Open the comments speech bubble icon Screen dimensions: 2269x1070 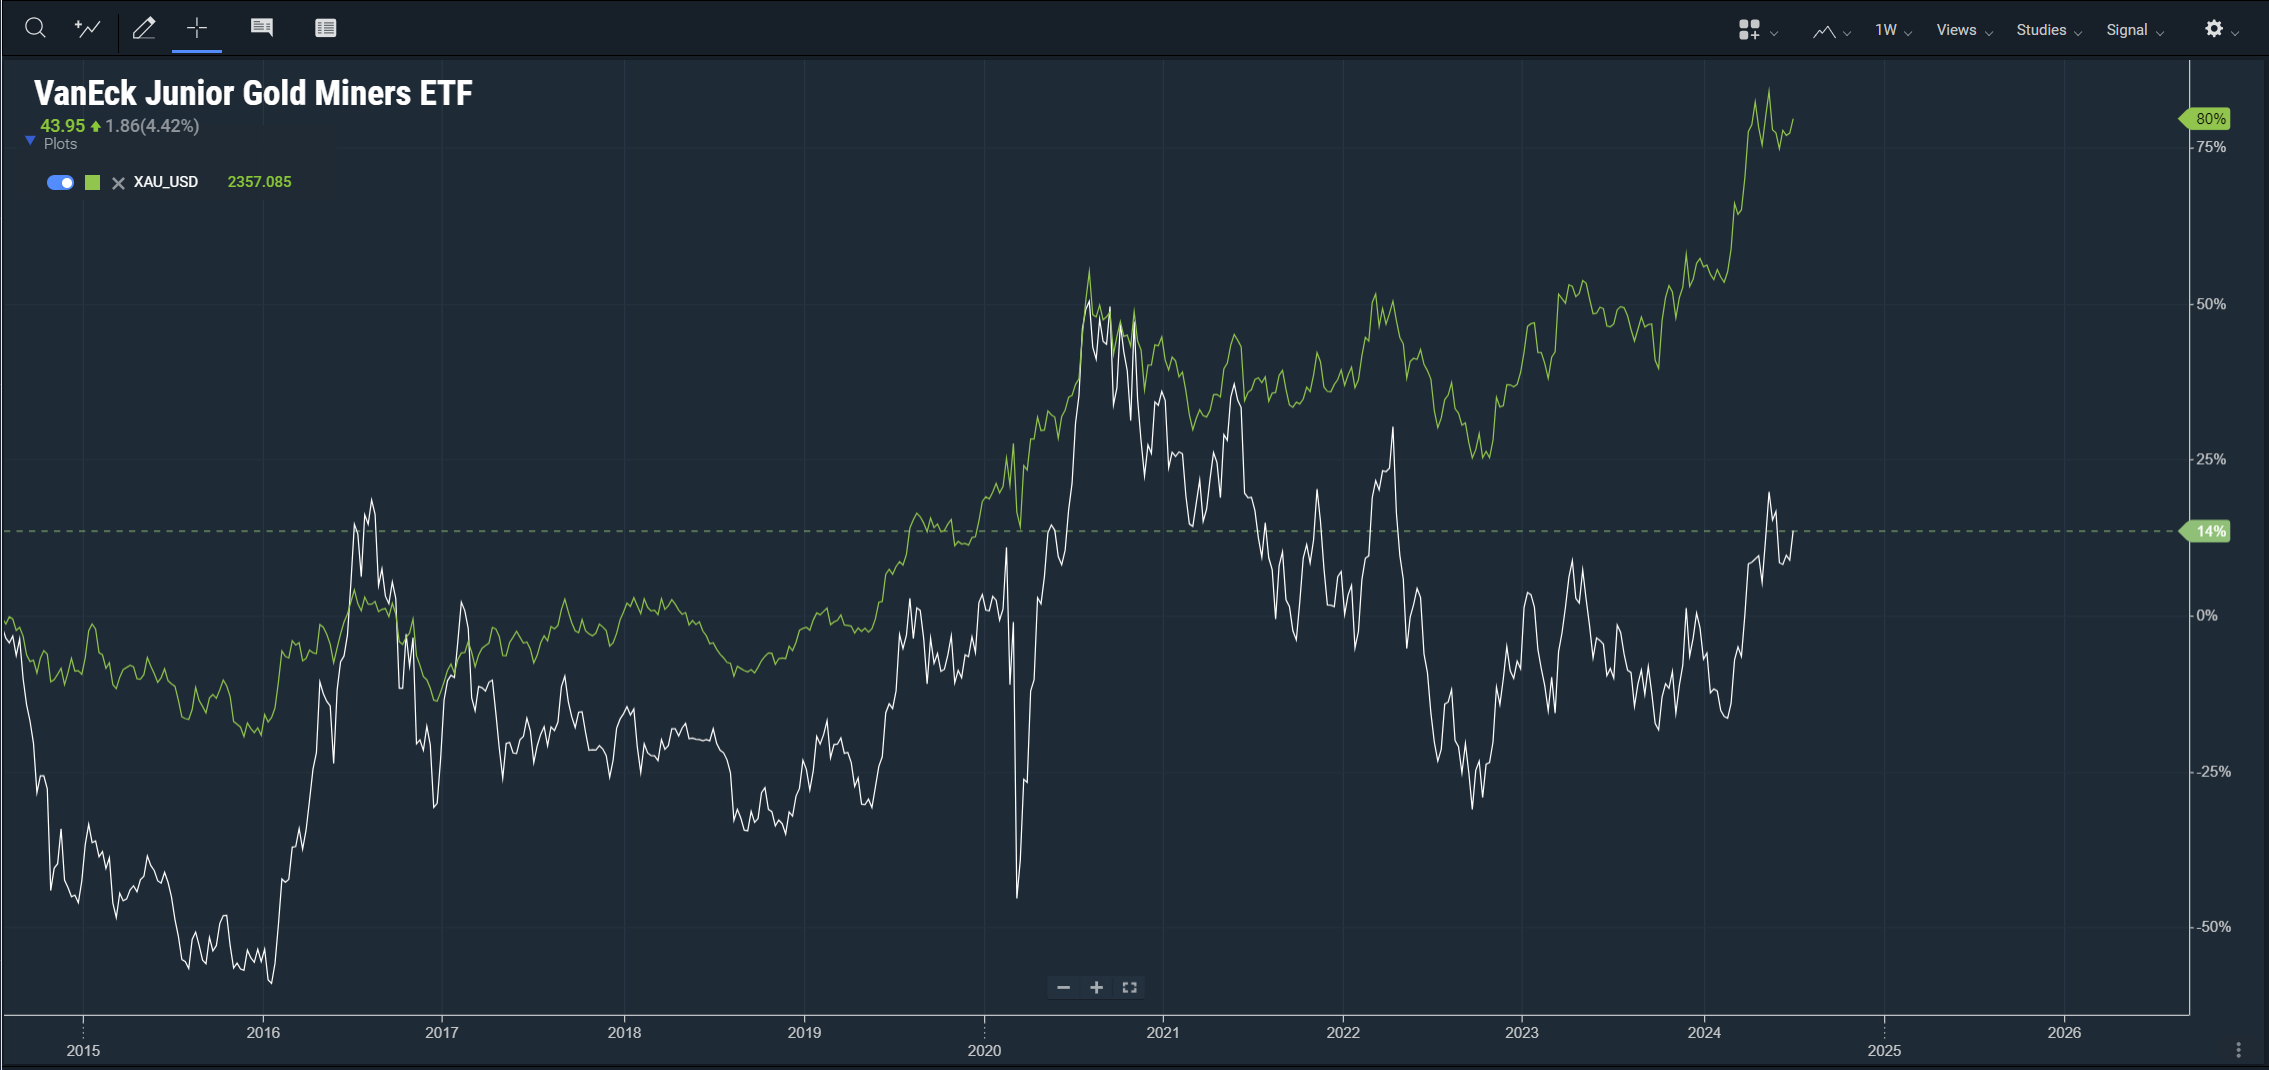click(262, 28)
